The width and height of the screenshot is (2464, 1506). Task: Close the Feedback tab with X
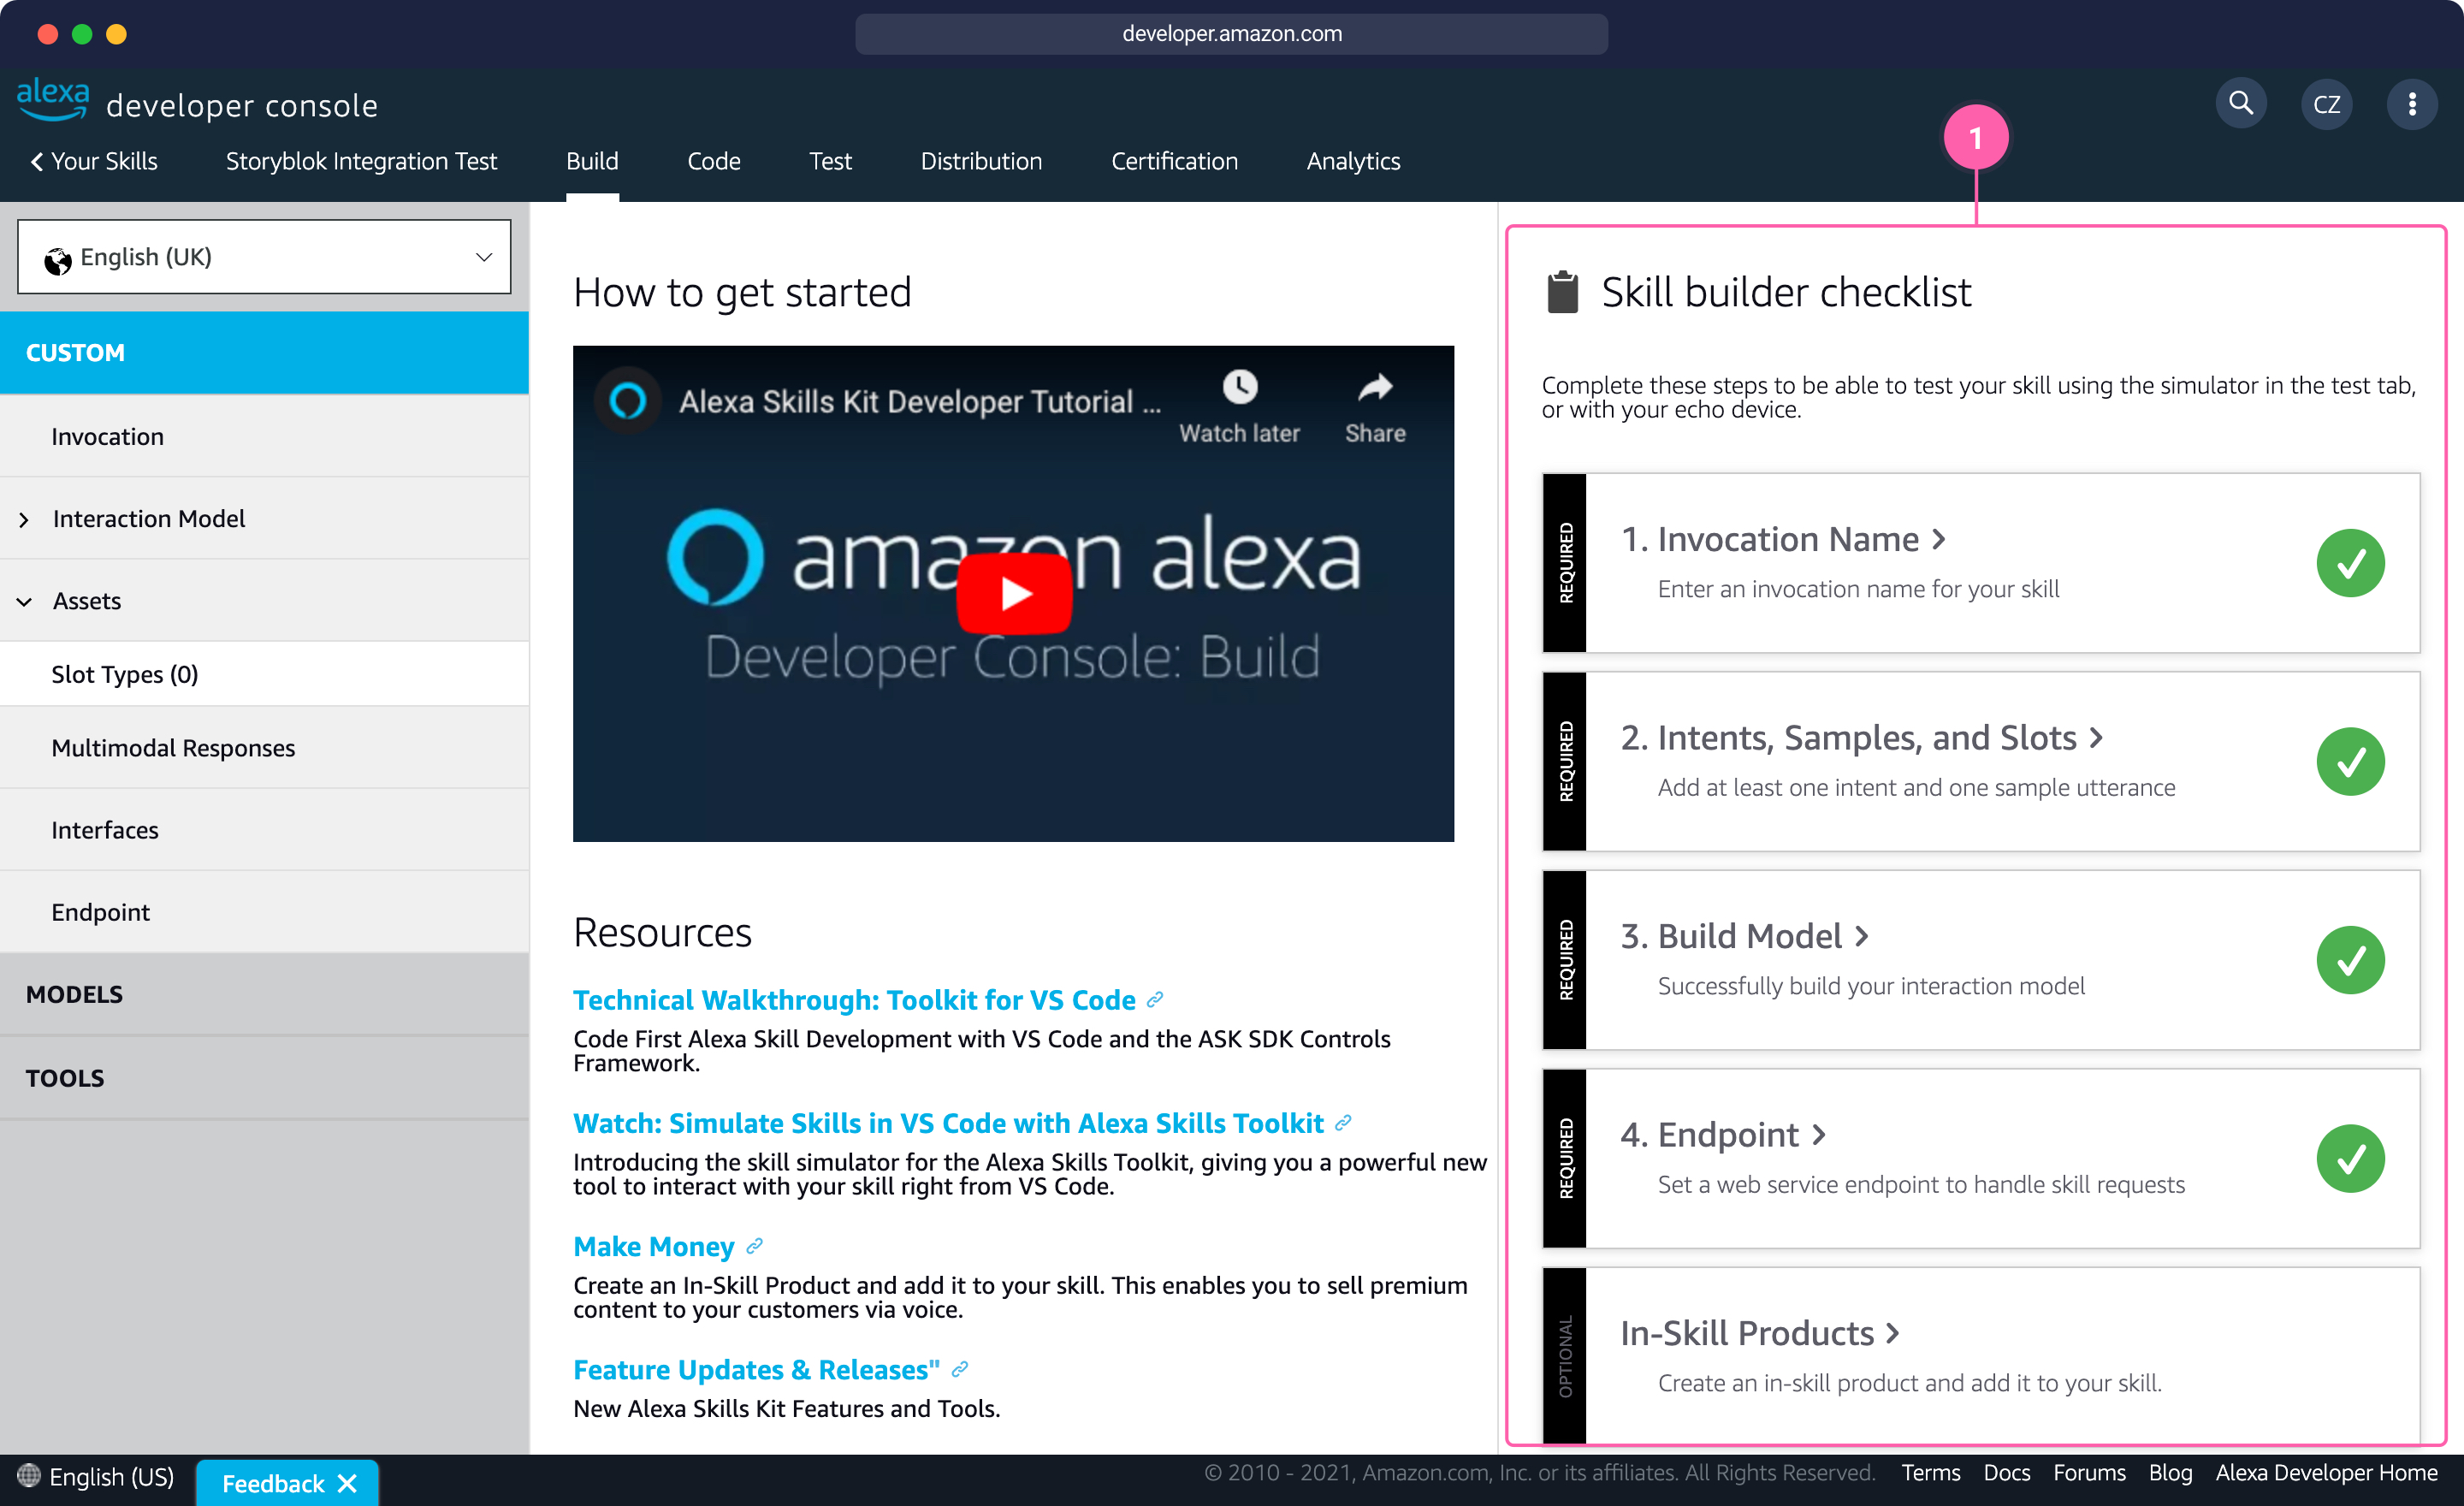pos(347,1483)
